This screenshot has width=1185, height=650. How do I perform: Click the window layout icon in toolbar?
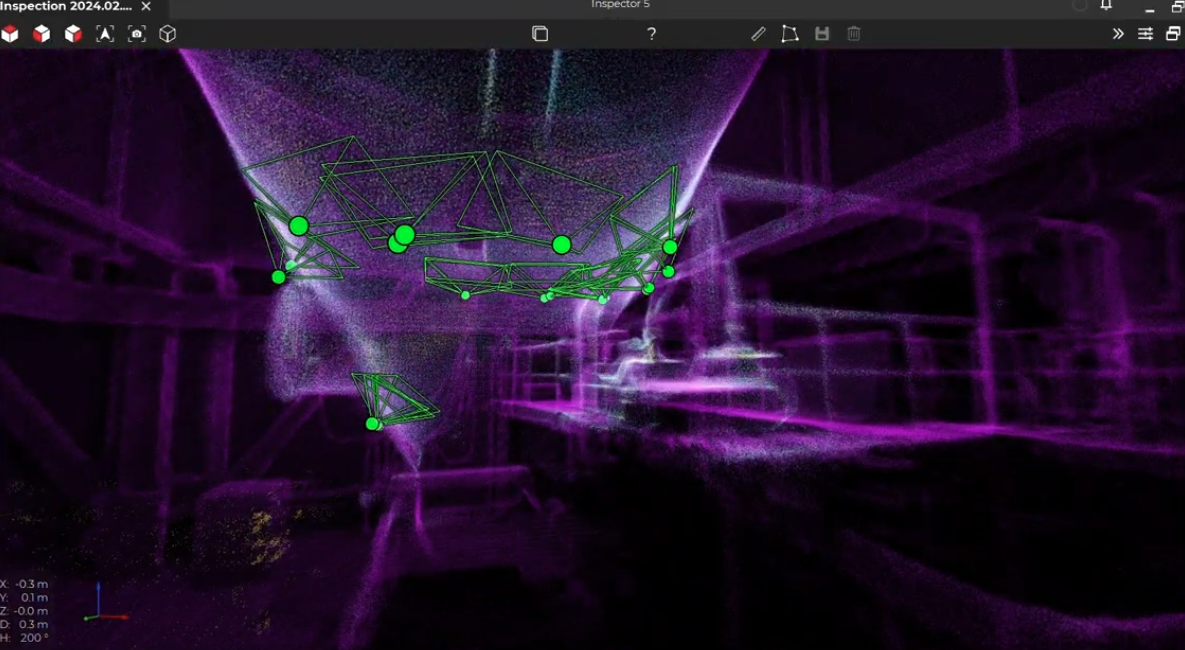click(x=1173, y=34)
